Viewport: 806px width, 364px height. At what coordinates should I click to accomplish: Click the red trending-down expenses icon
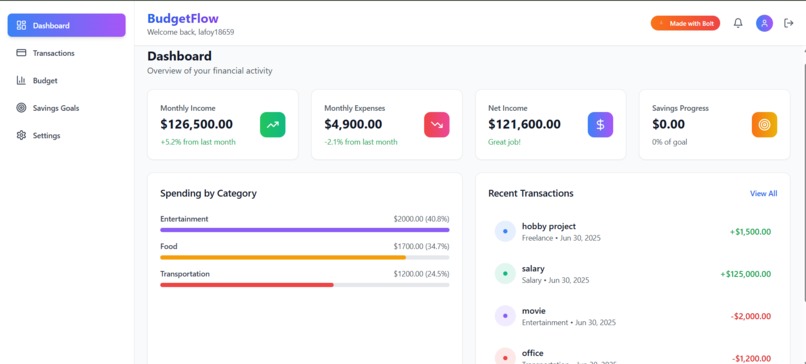click(x=436, y=124)
